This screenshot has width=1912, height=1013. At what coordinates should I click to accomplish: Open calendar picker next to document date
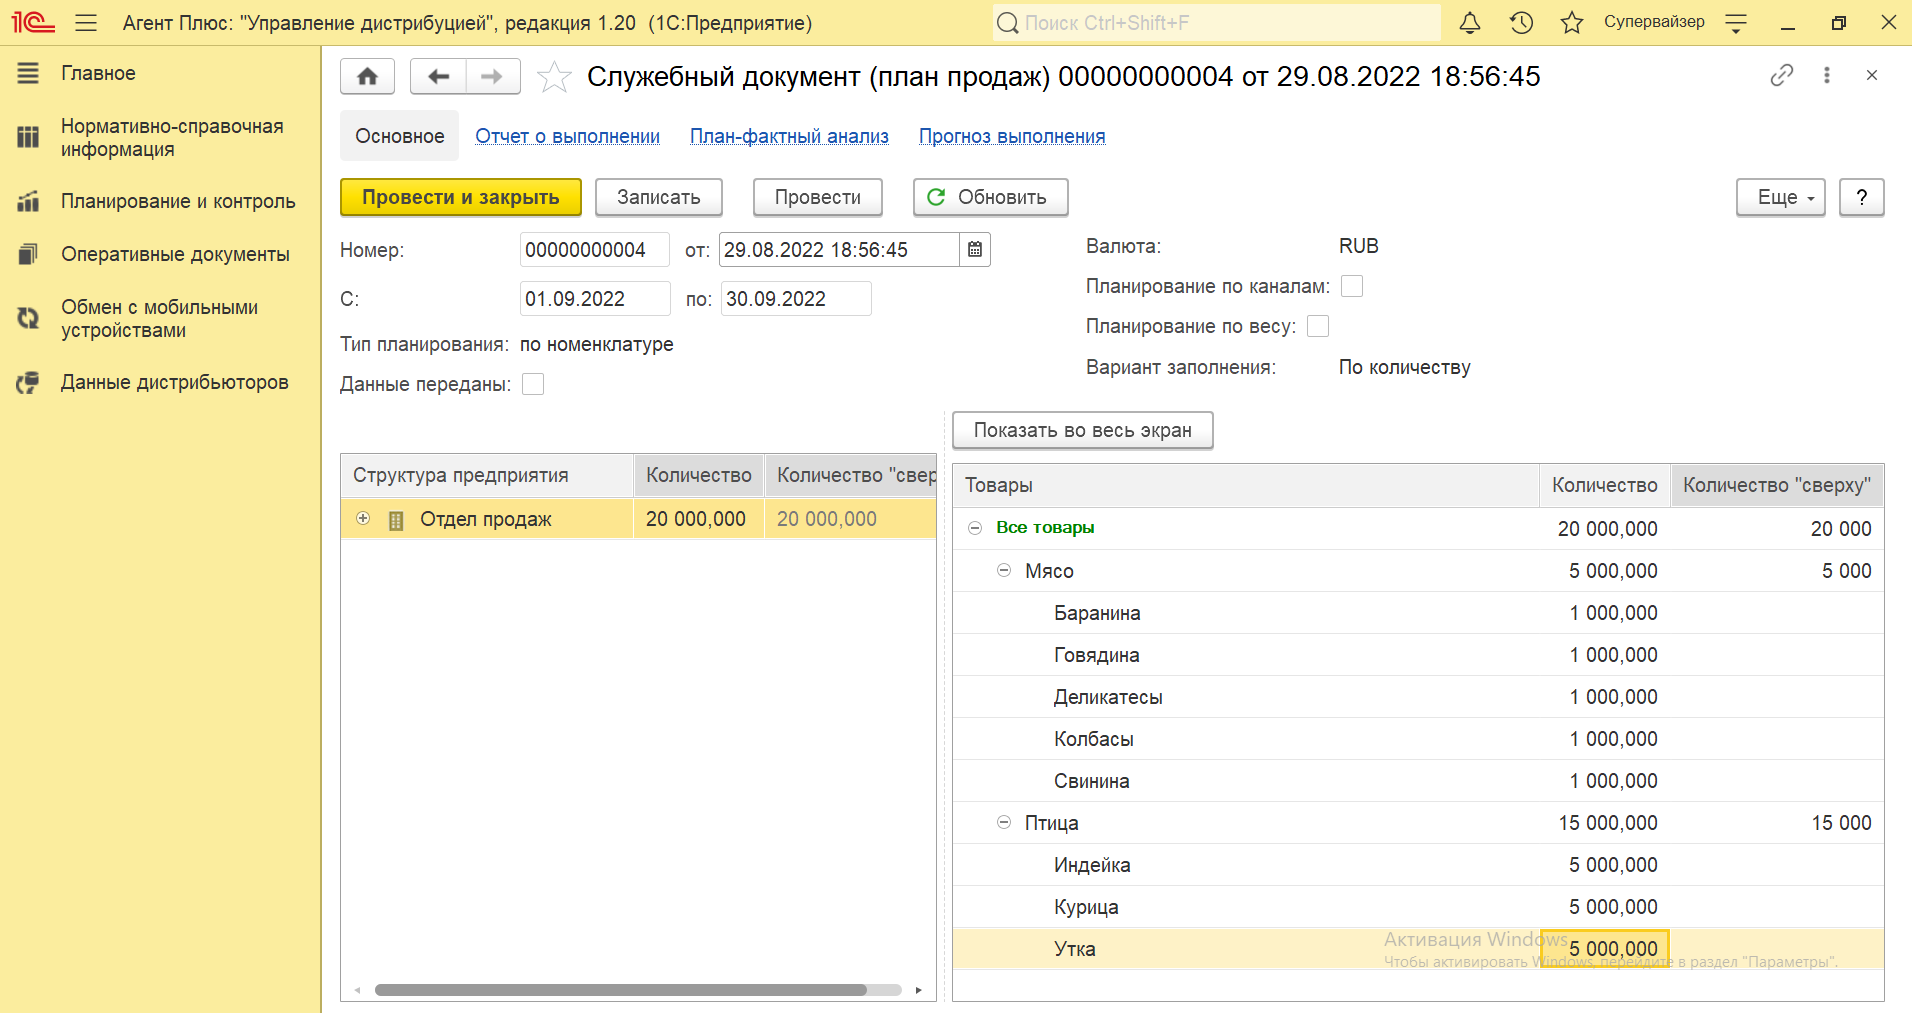coord(975,250)
